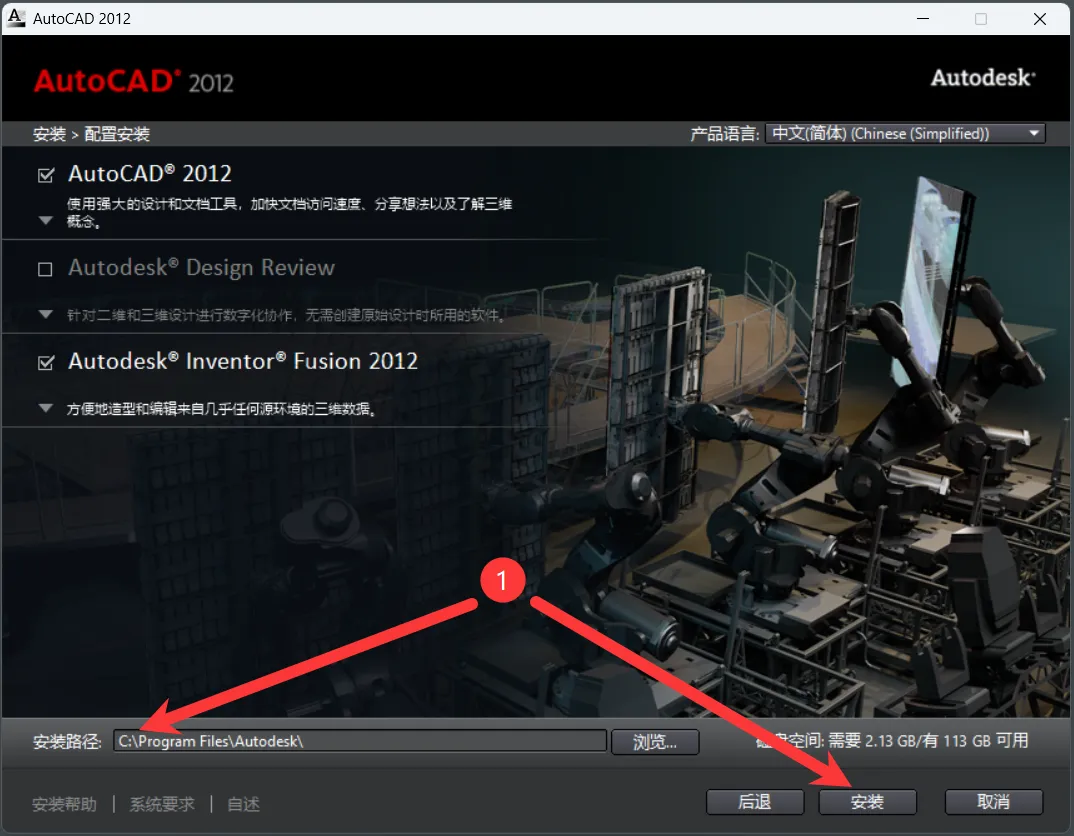Click the 安装 install button
This screenshot has height=836, width=1074.
[867, 802]
